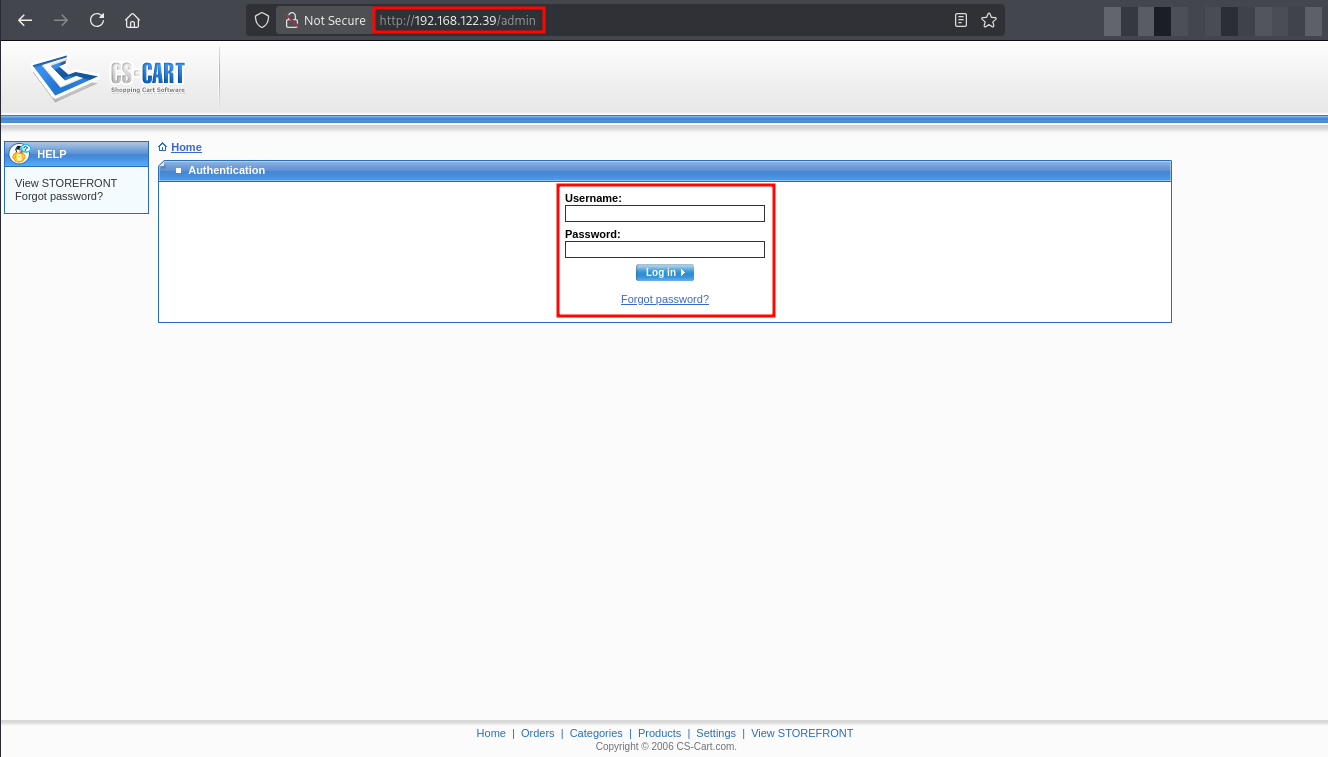Click the Copyright 2006 CS-Cart.com text
The width and height of the screenshot is (1328, 757).
(x=665, y=746)
